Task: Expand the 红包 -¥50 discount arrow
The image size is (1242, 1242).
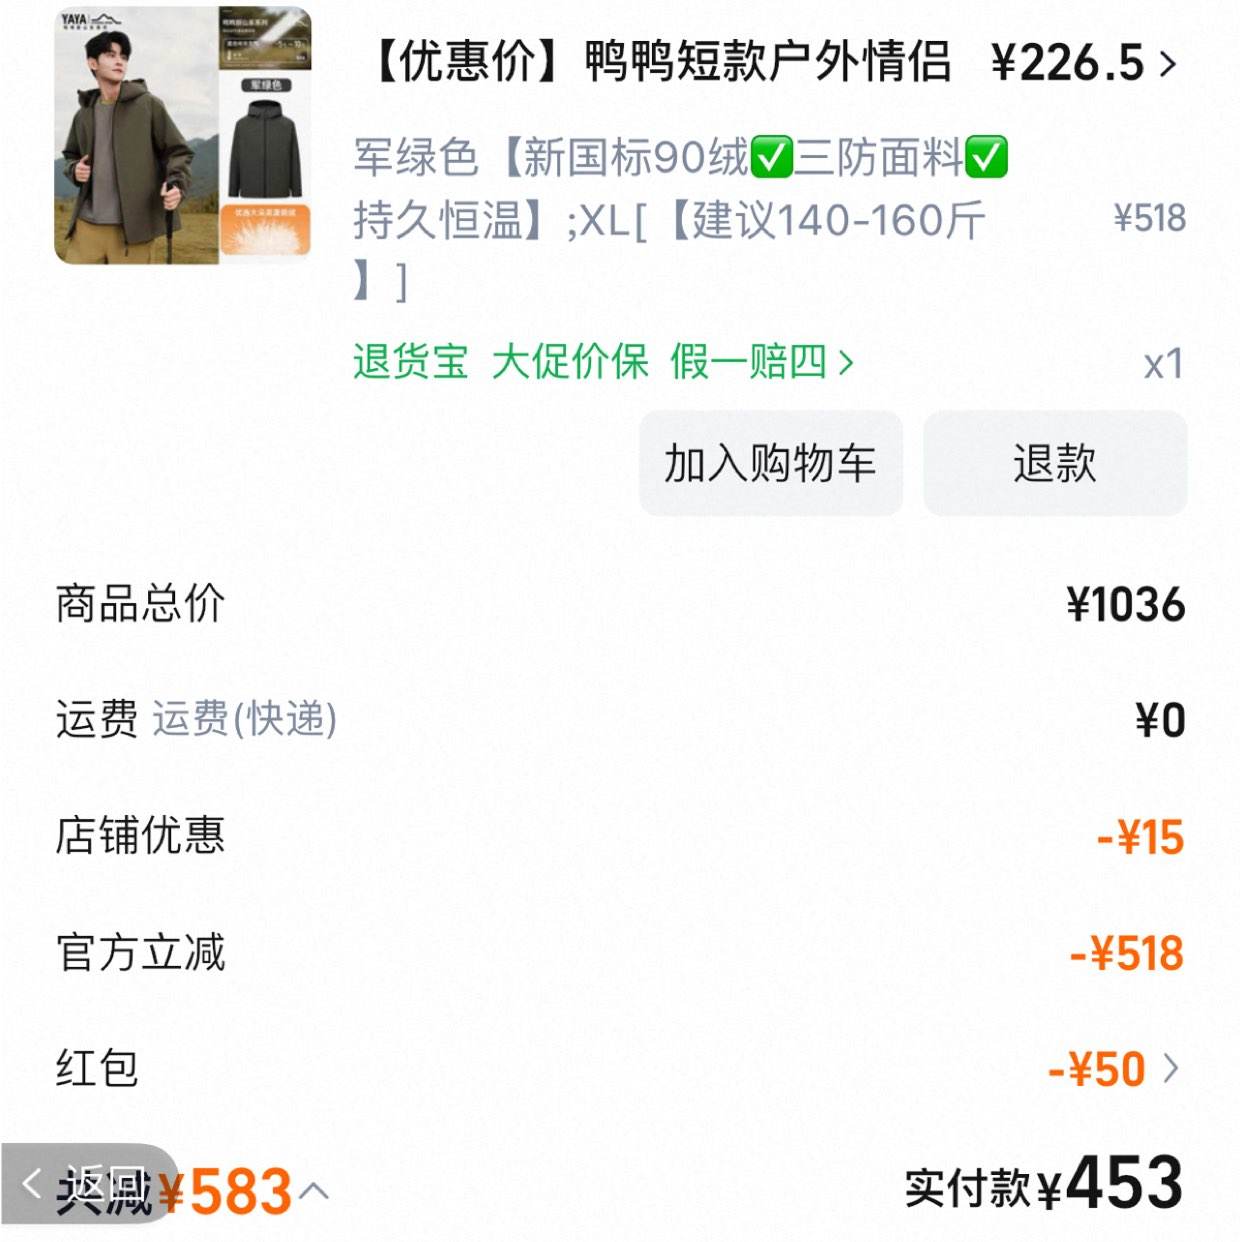Action: (1171, 1068)
